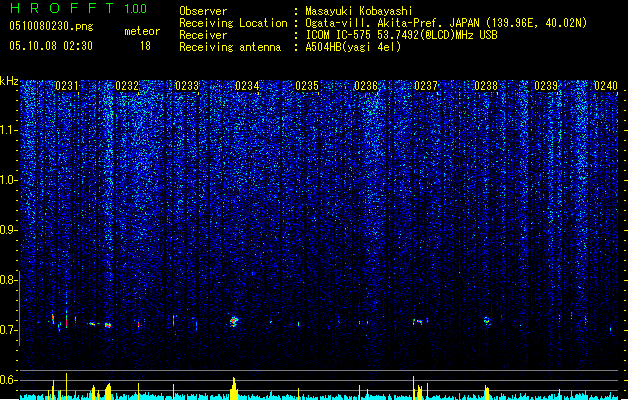Click the 'Receiving antenna' label
This screenshot has height=400, width=629.
pyautogui.click(x=230, y=47)
